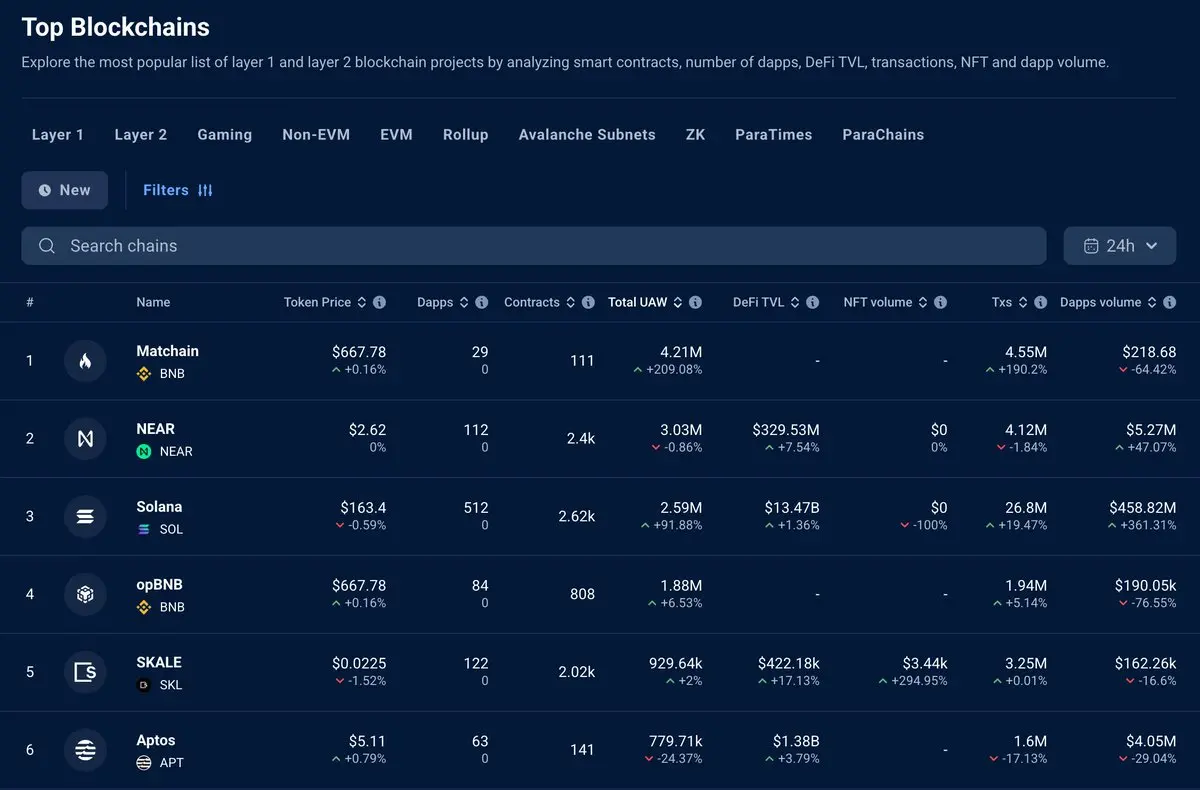
Task: Click the info icon next to Total UAW
Action: (695, 302)
